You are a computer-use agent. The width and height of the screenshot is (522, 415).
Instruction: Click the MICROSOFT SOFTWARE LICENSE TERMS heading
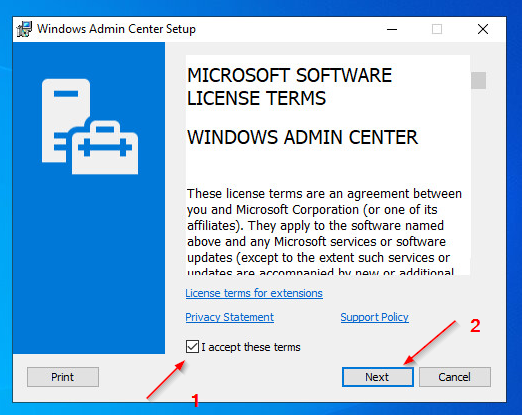pos(289,87)
